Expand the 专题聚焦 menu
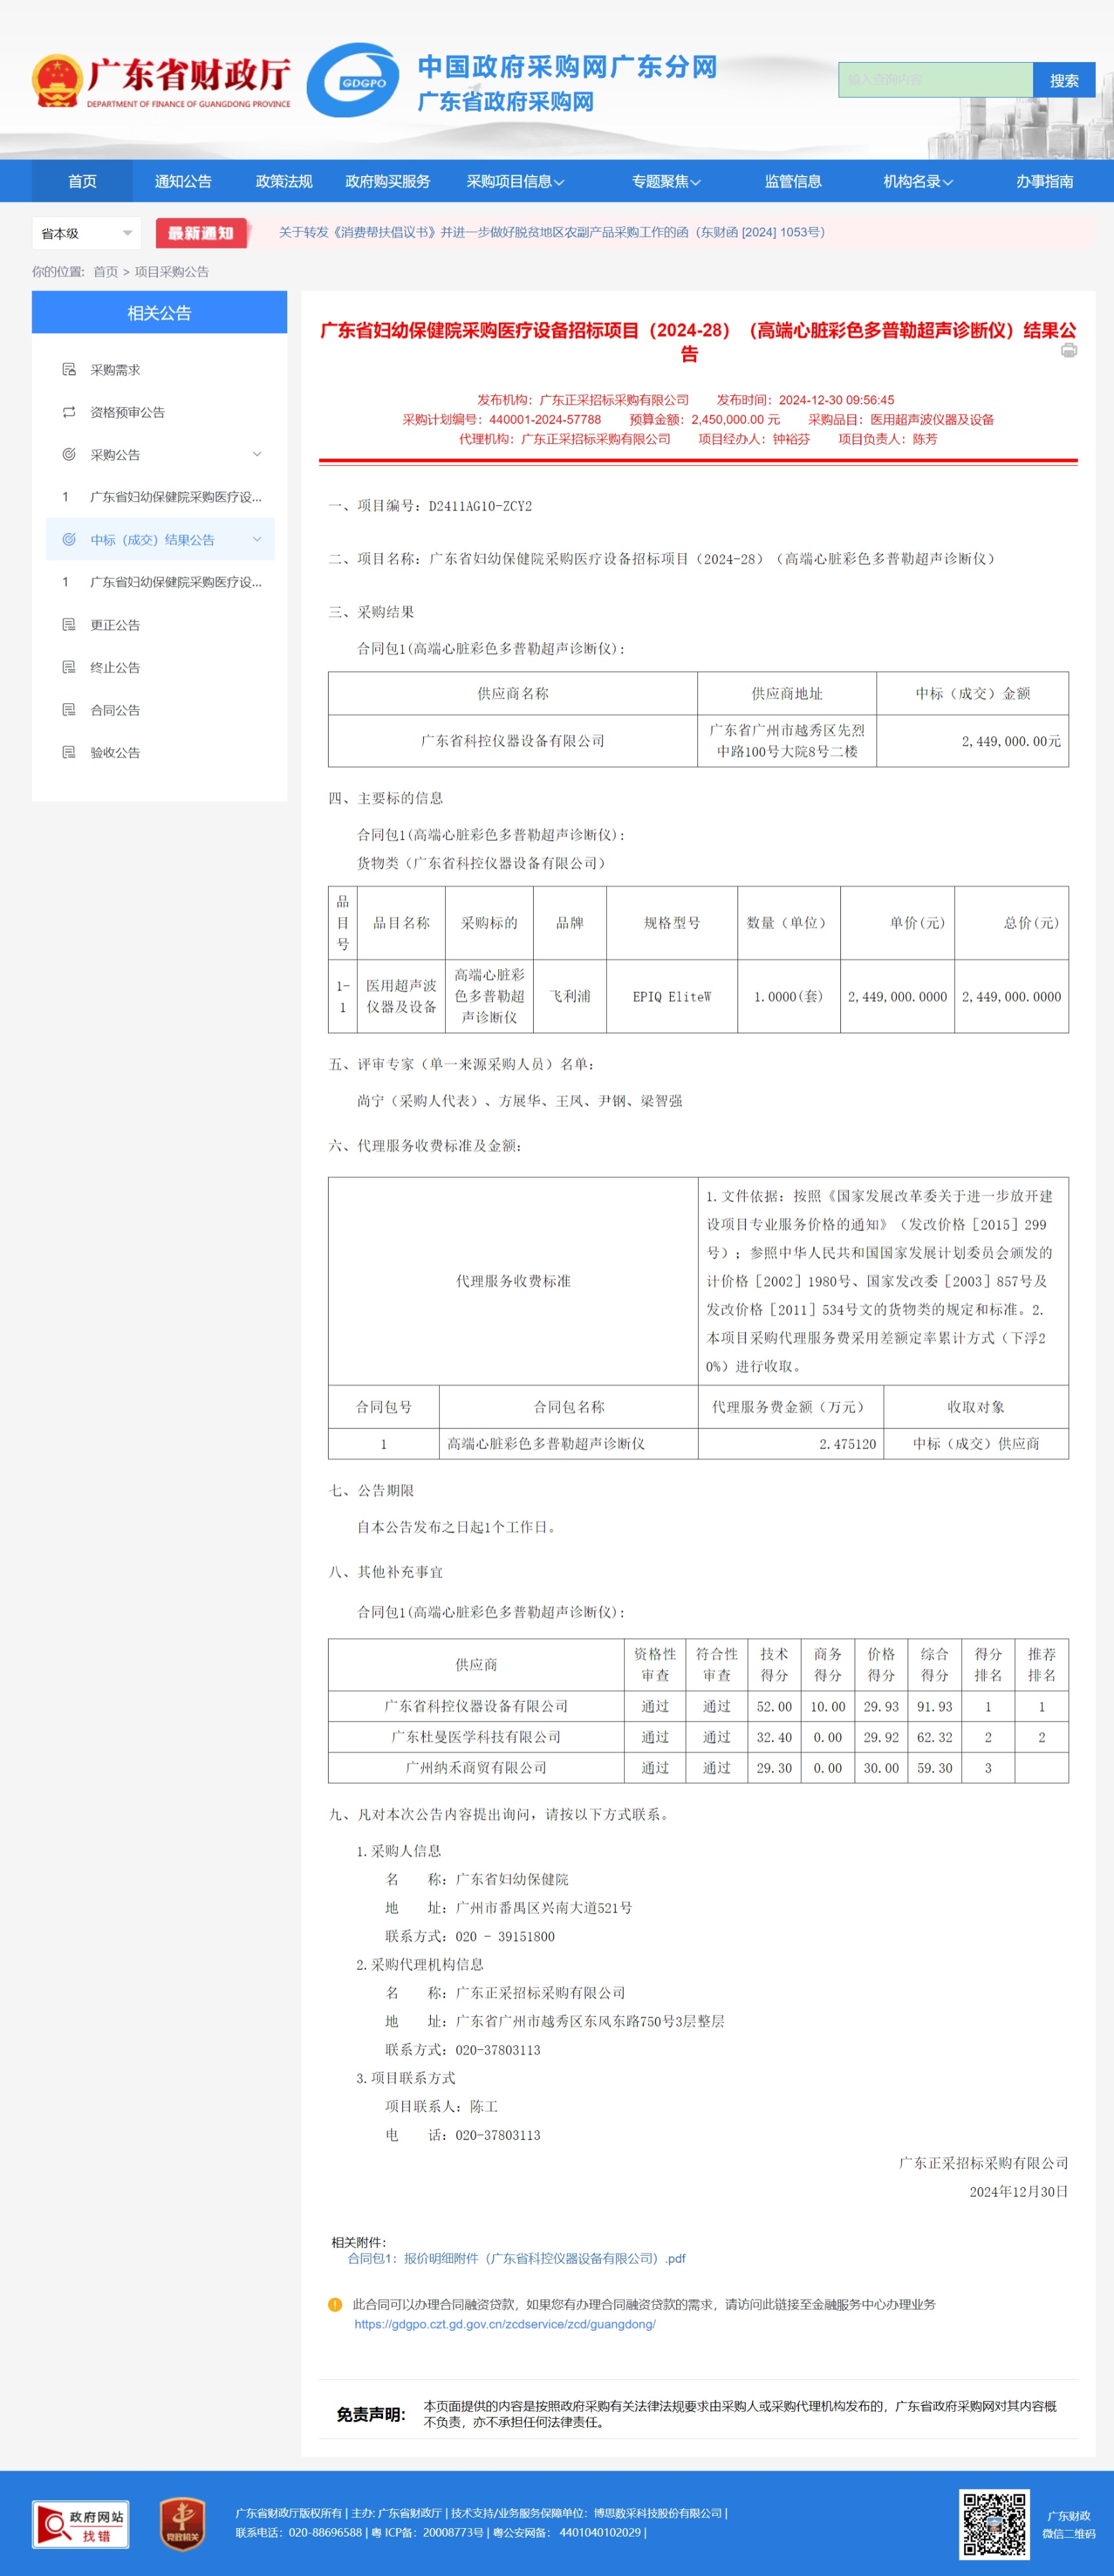The width and height of the screenshot is (1114, 2576). click(x=666, y=181)
